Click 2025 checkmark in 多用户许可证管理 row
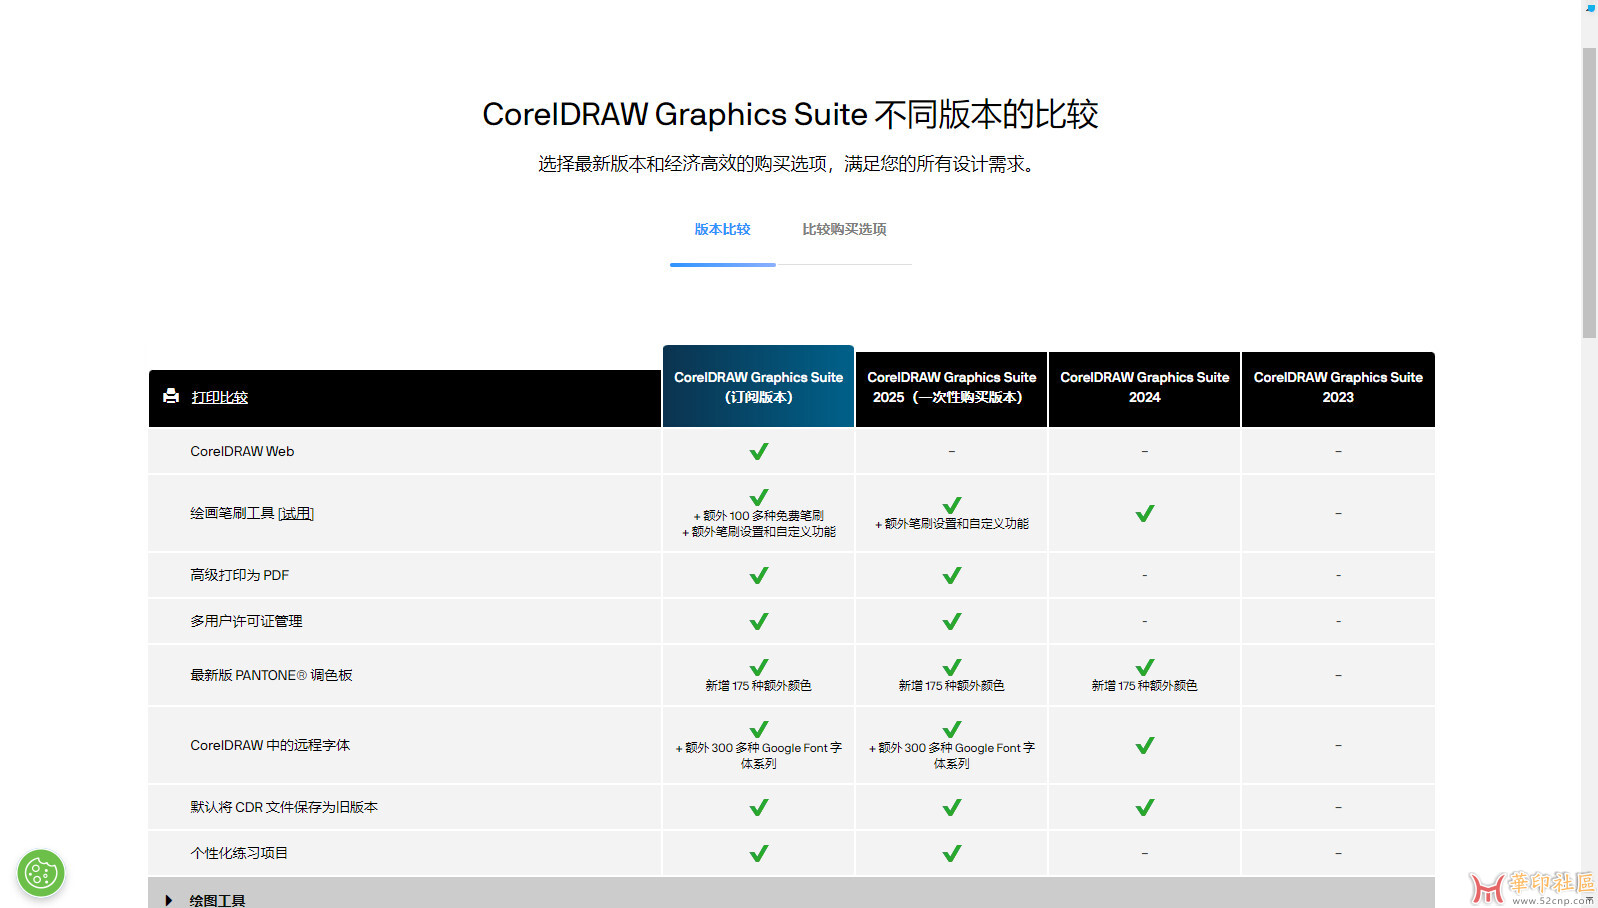 (x=952, y=621)
